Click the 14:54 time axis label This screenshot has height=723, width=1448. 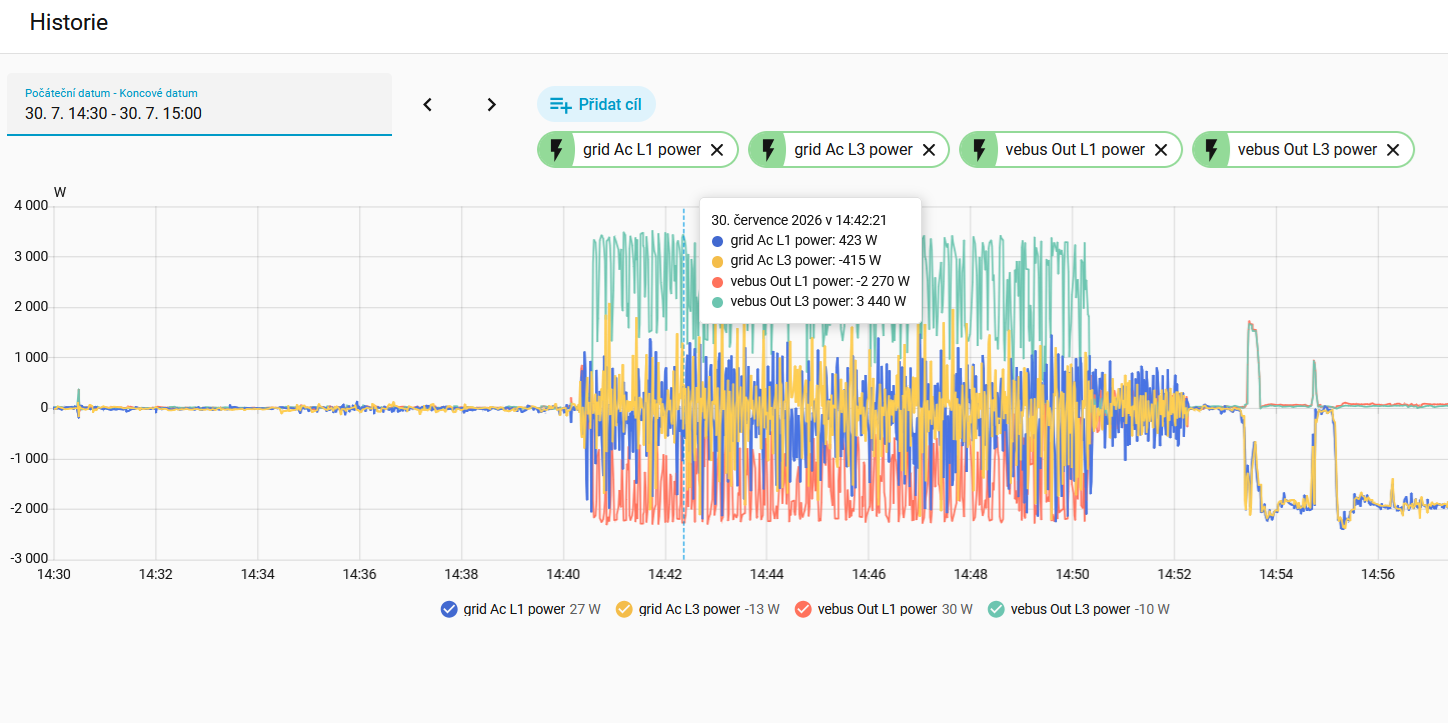(x=1275, y=575)
